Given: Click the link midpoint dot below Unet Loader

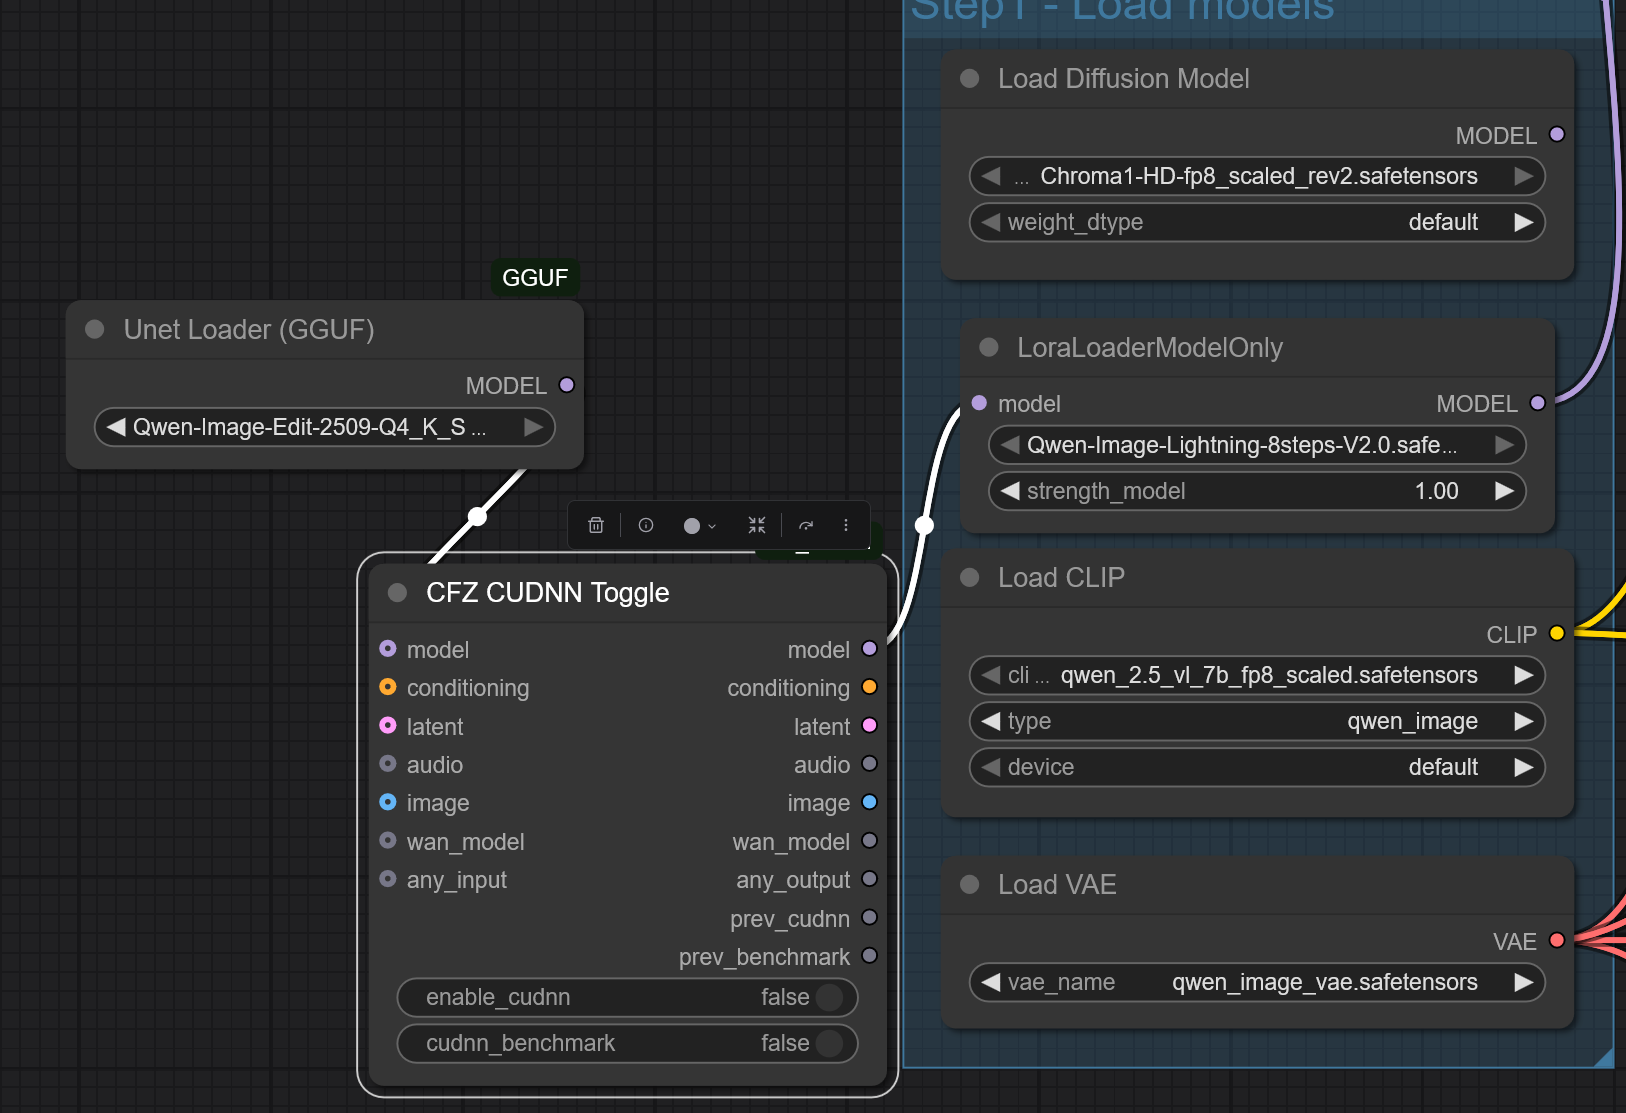Looking at the screenshot, I should [478, 516].
